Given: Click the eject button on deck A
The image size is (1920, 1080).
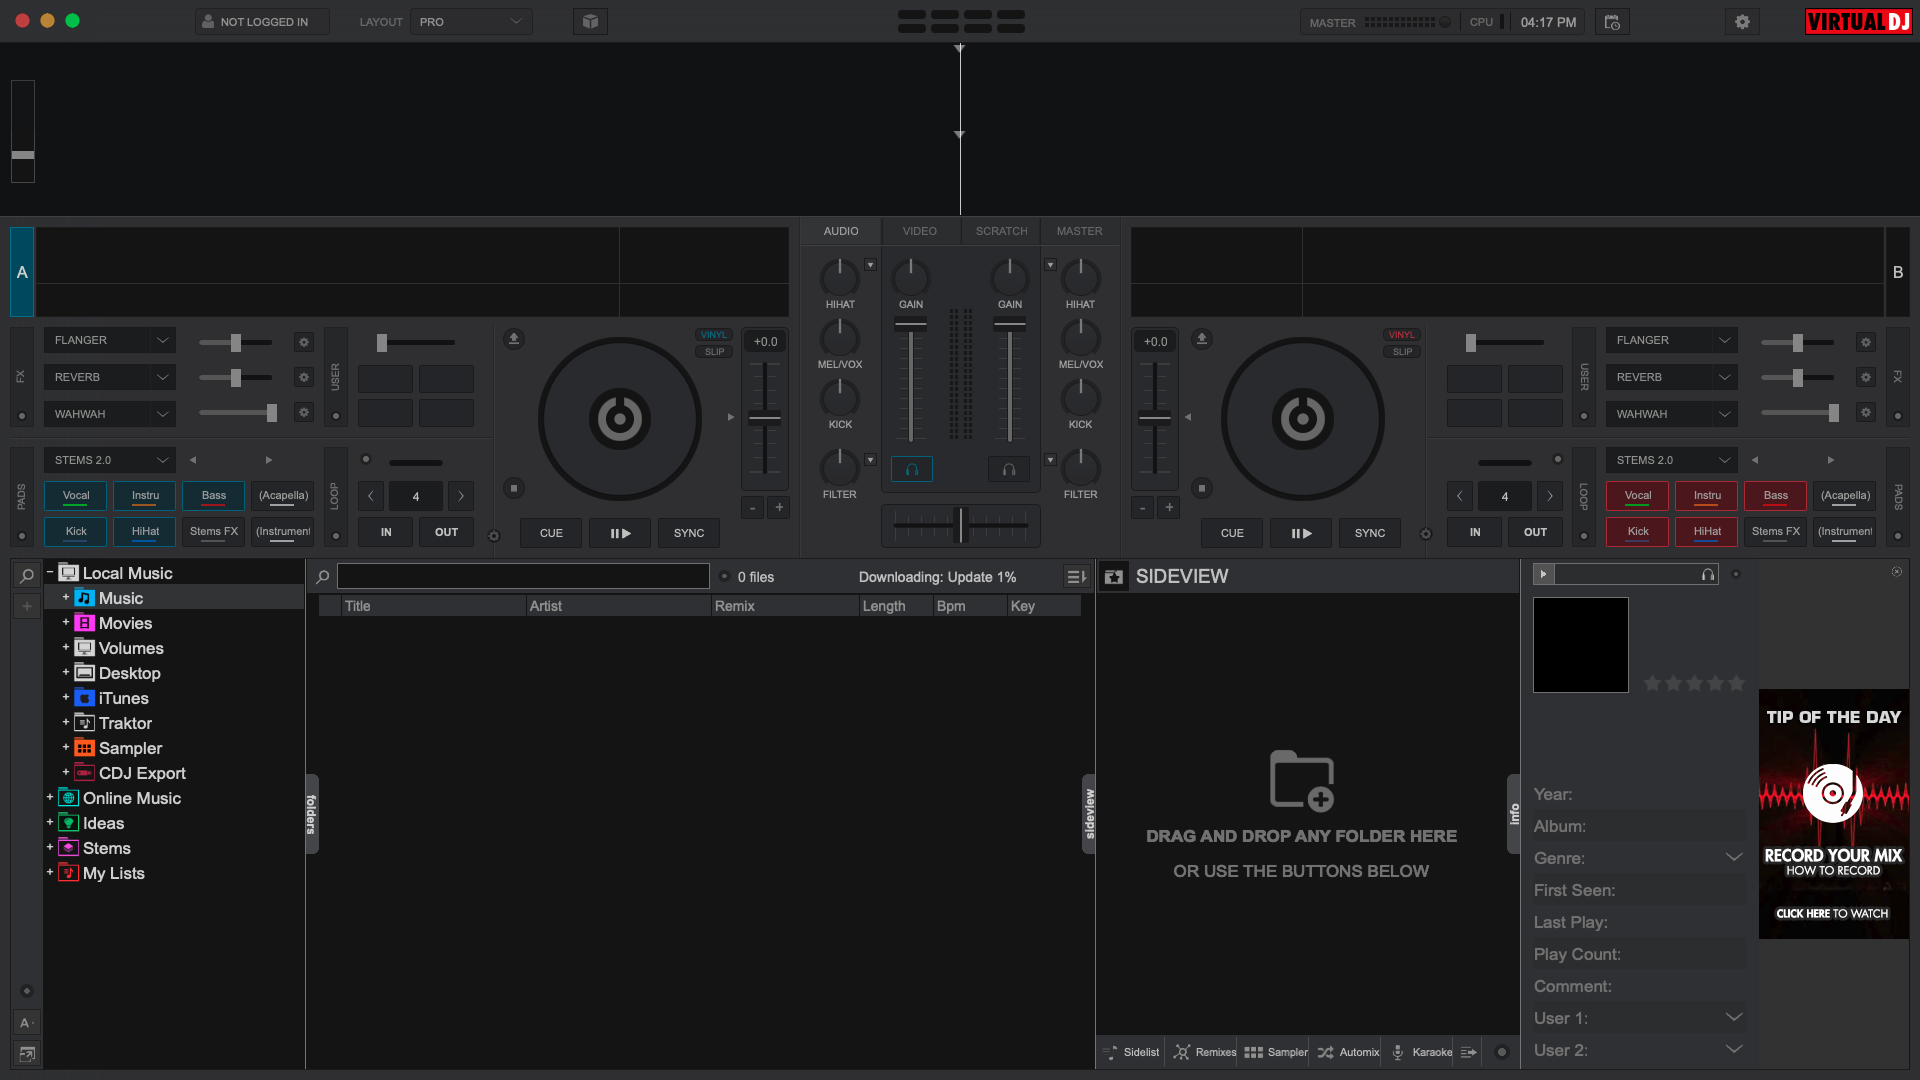Looking at the screenshot, I should [514, 339].
